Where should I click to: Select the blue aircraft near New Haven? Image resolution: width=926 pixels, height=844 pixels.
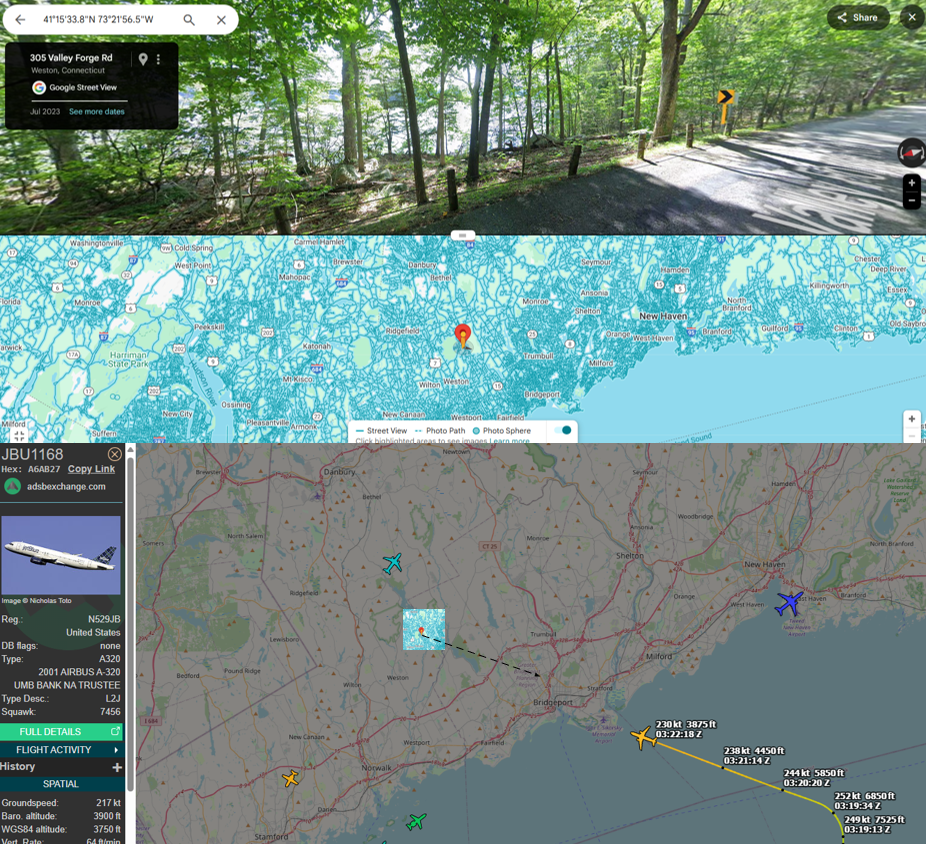click(x=789, y=604)
